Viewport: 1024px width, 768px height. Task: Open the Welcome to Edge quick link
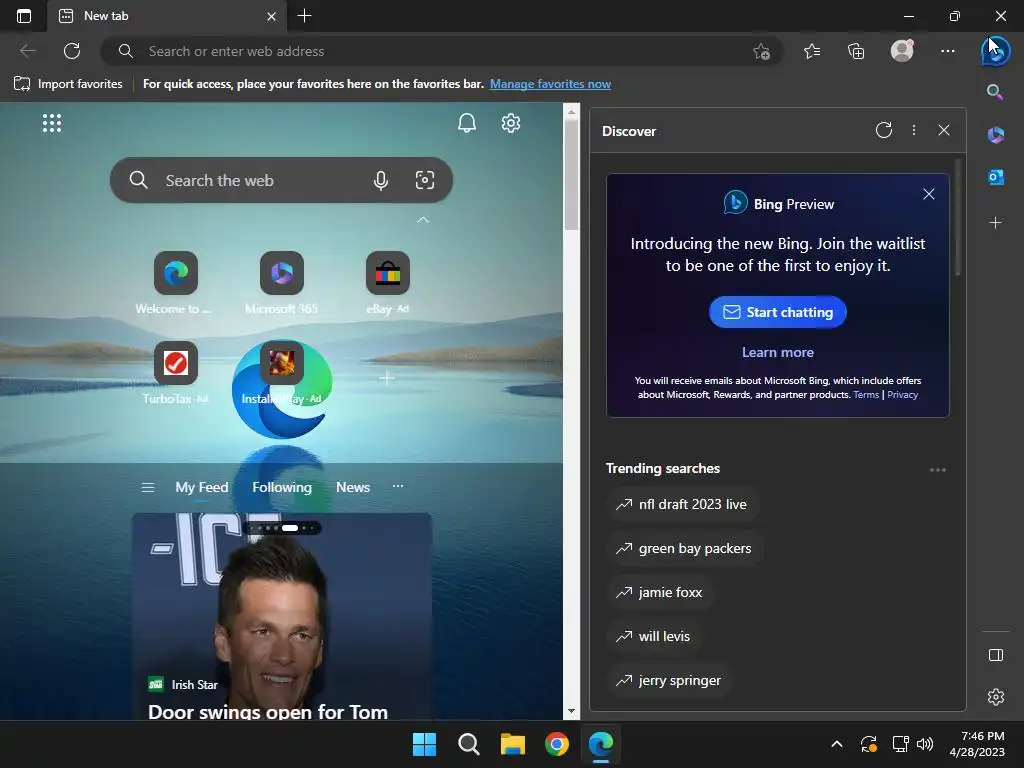pyautogui.click(x=175, y=283)
